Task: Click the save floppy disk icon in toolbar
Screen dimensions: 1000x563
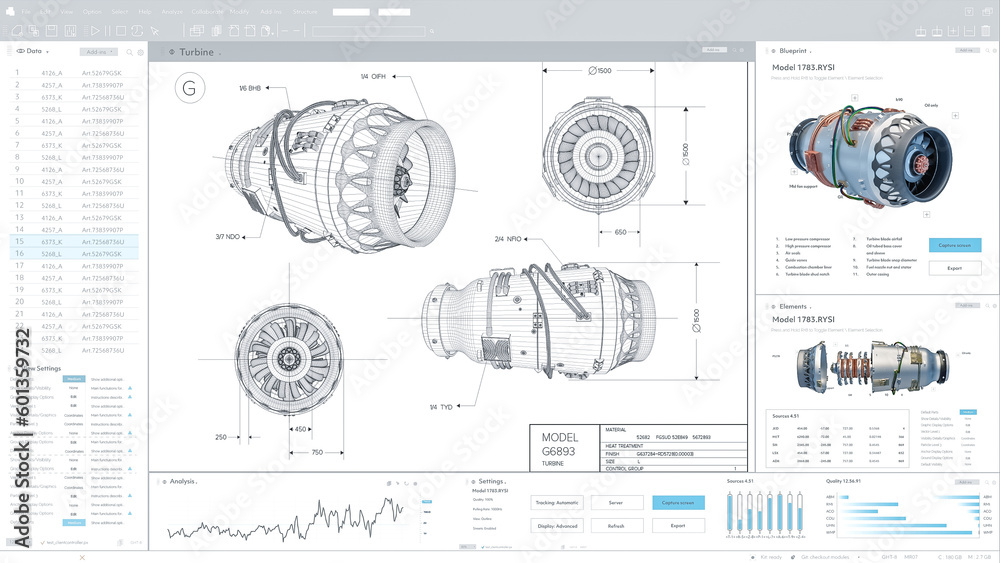Action: [52, 30]
